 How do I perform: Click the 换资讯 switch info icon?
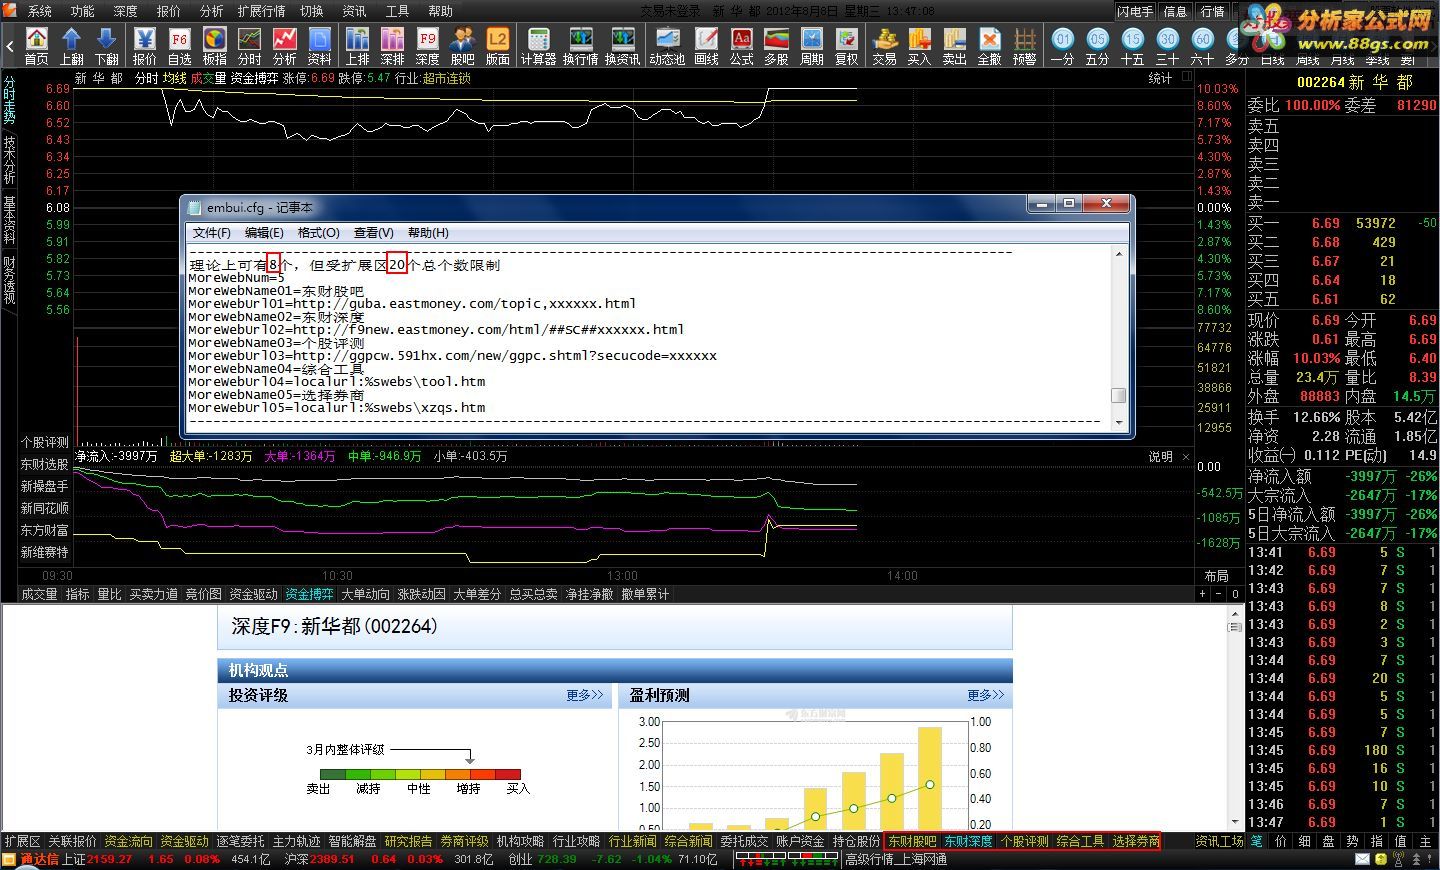click(x=623, y=46)
